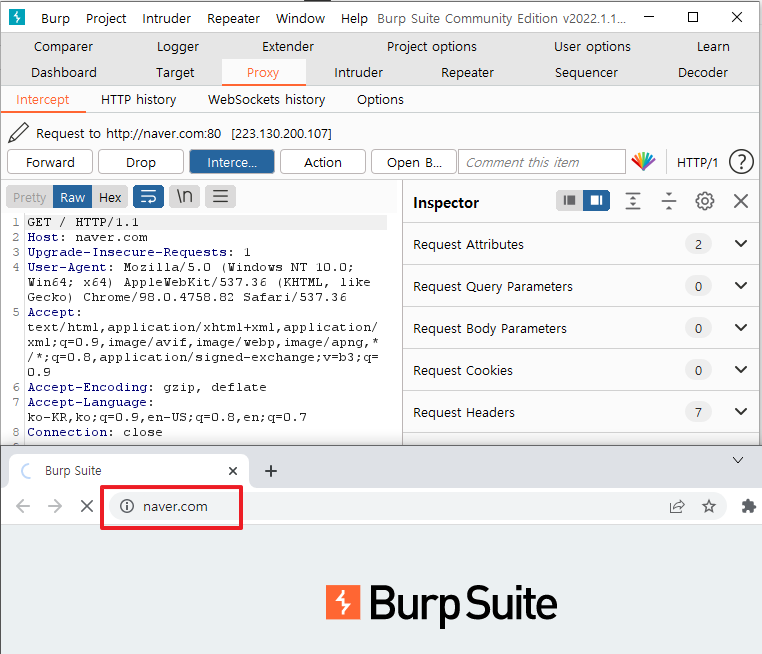Click the Drop button
The image size is (762, 654).
point(141,162)
